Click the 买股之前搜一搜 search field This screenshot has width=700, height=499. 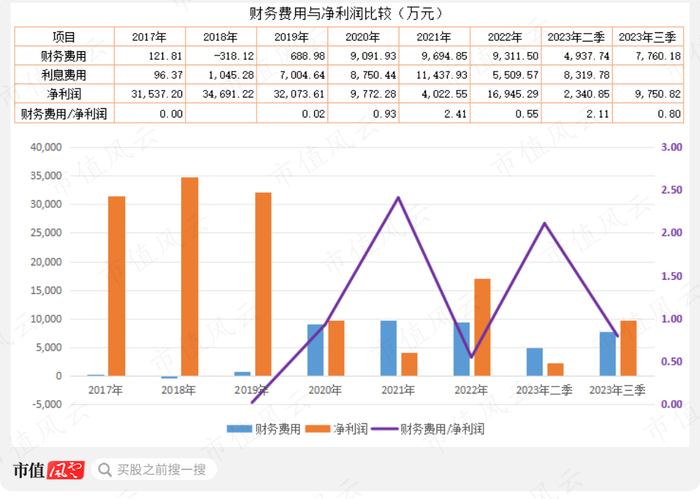(x=154, y=470)
